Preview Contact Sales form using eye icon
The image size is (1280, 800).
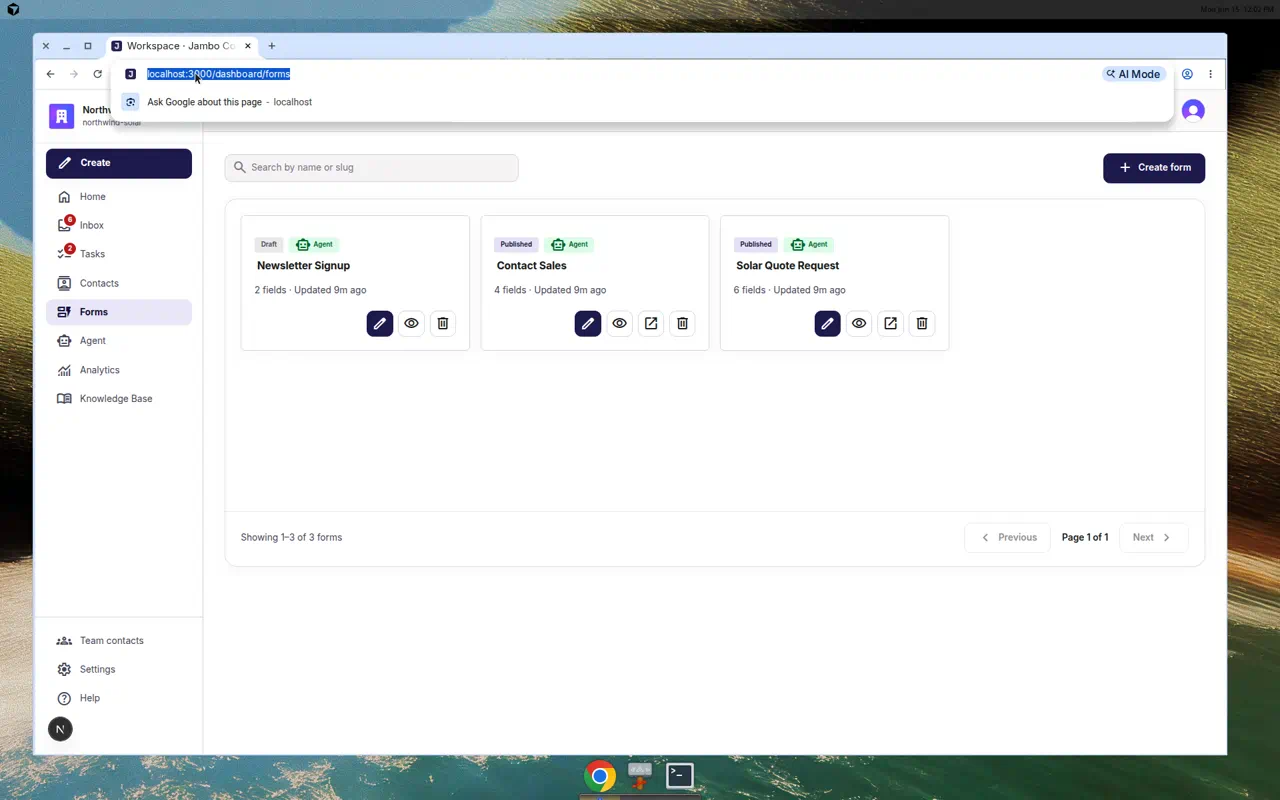click(619, 323)
